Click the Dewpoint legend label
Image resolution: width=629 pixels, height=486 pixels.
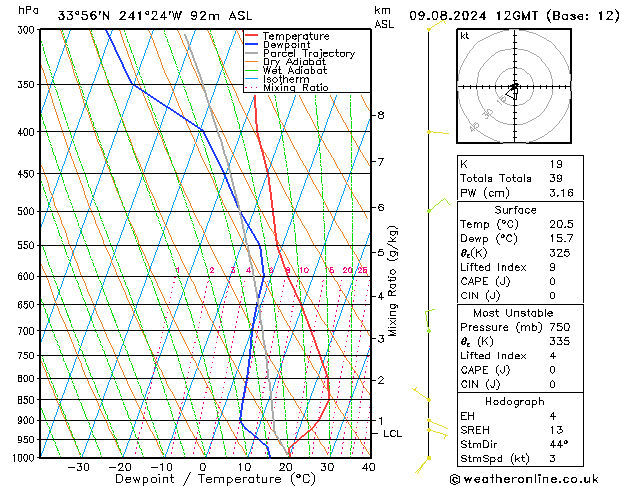coord(286,45)
